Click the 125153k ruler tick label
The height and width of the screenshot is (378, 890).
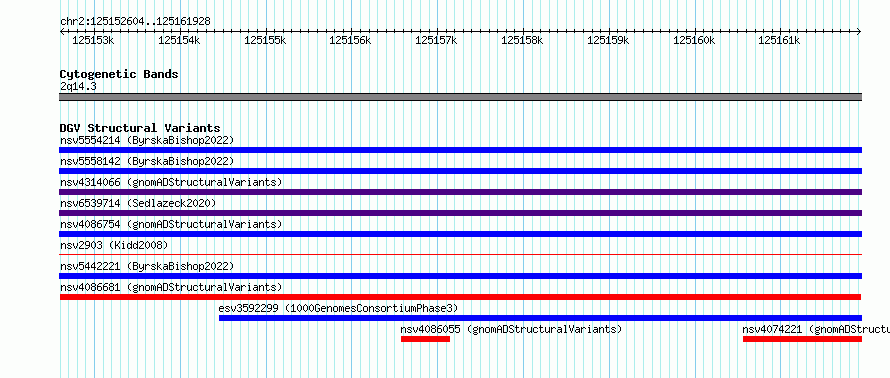[94, 40]
